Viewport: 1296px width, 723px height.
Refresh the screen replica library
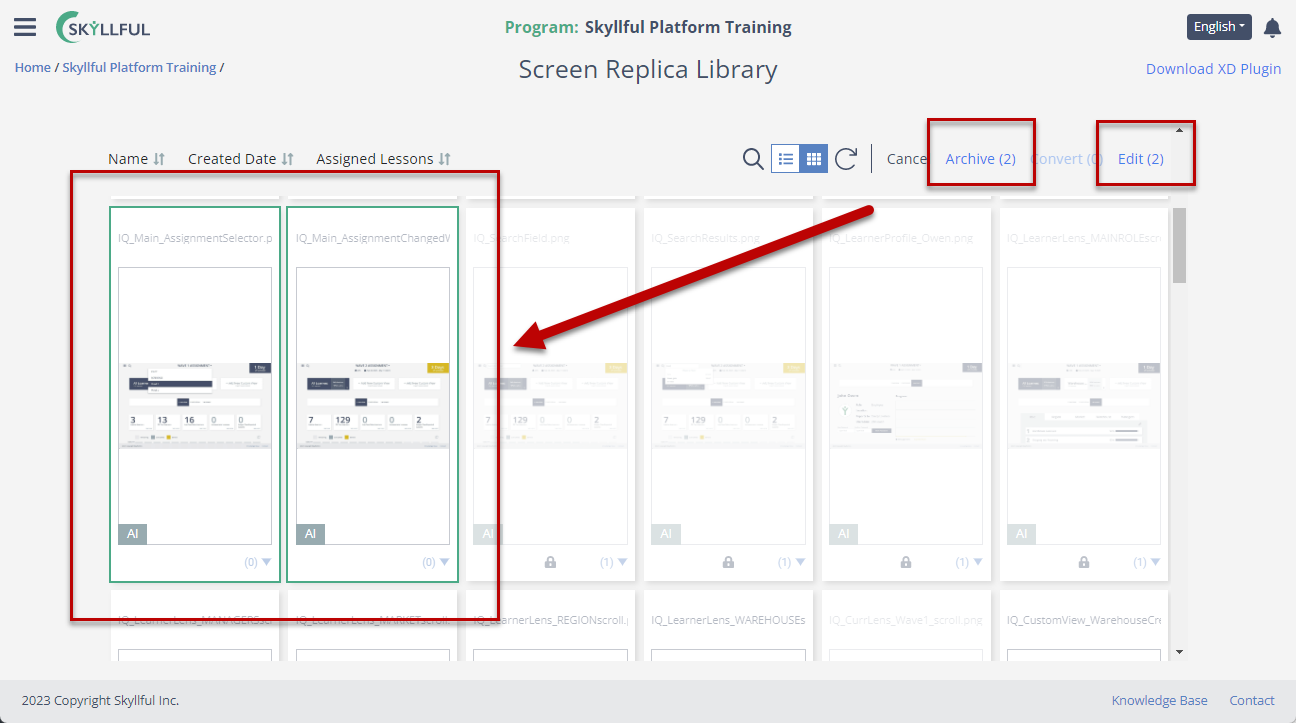pyautogui.click(x=846, y=158)
